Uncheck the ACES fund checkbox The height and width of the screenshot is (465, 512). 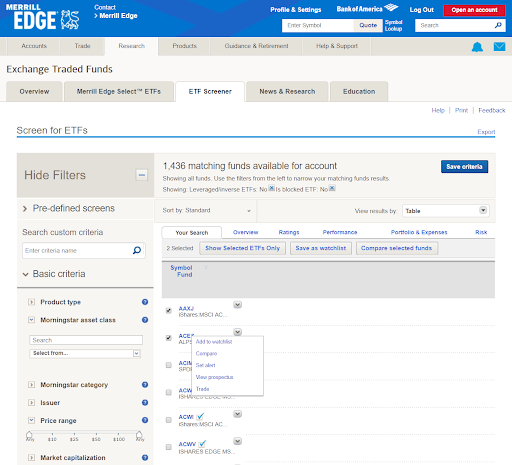point(169,338)
